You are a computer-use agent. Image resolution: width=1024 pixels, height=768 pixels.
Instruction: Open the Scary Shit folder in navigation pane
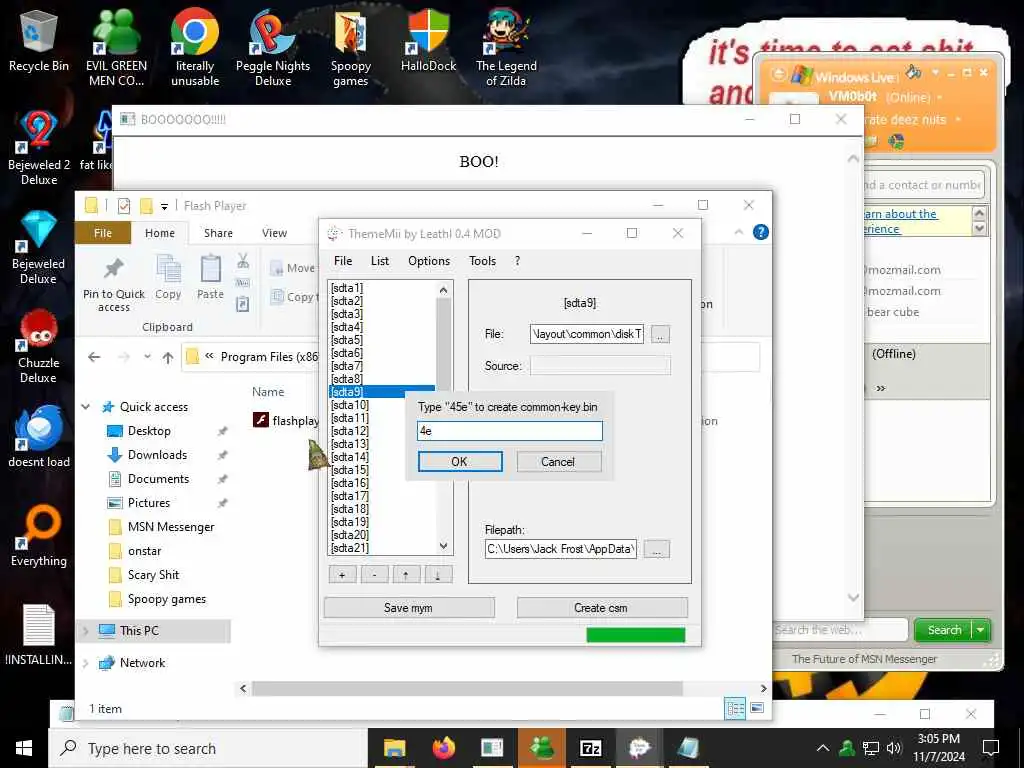[x=153, y=575]
